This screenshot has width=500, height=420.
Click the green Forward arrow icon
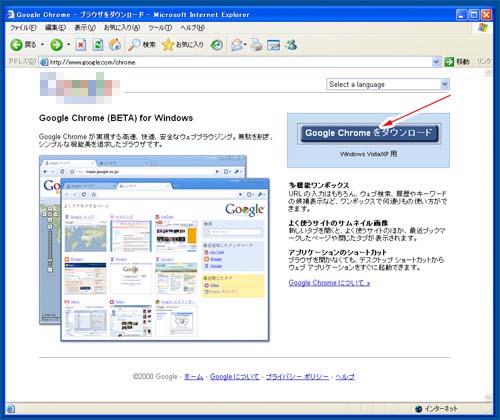[56, 45]
